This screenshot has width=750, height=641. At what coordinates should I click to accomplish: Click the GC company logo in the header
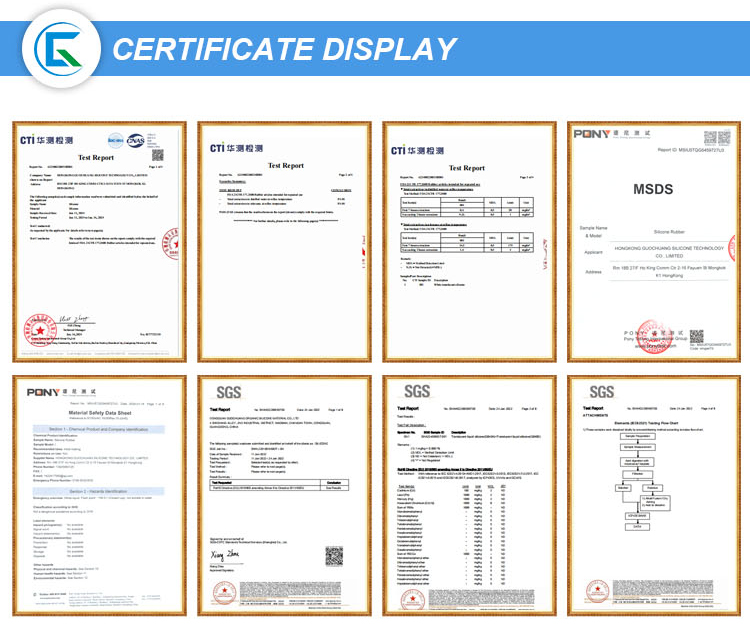pyautogui.click(x=59, y=47)
